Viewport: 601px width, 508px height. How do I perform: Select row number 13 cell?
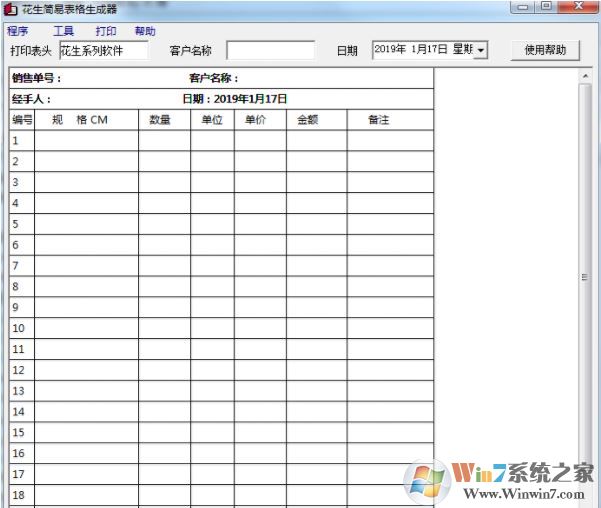click(x=22, y=391)
